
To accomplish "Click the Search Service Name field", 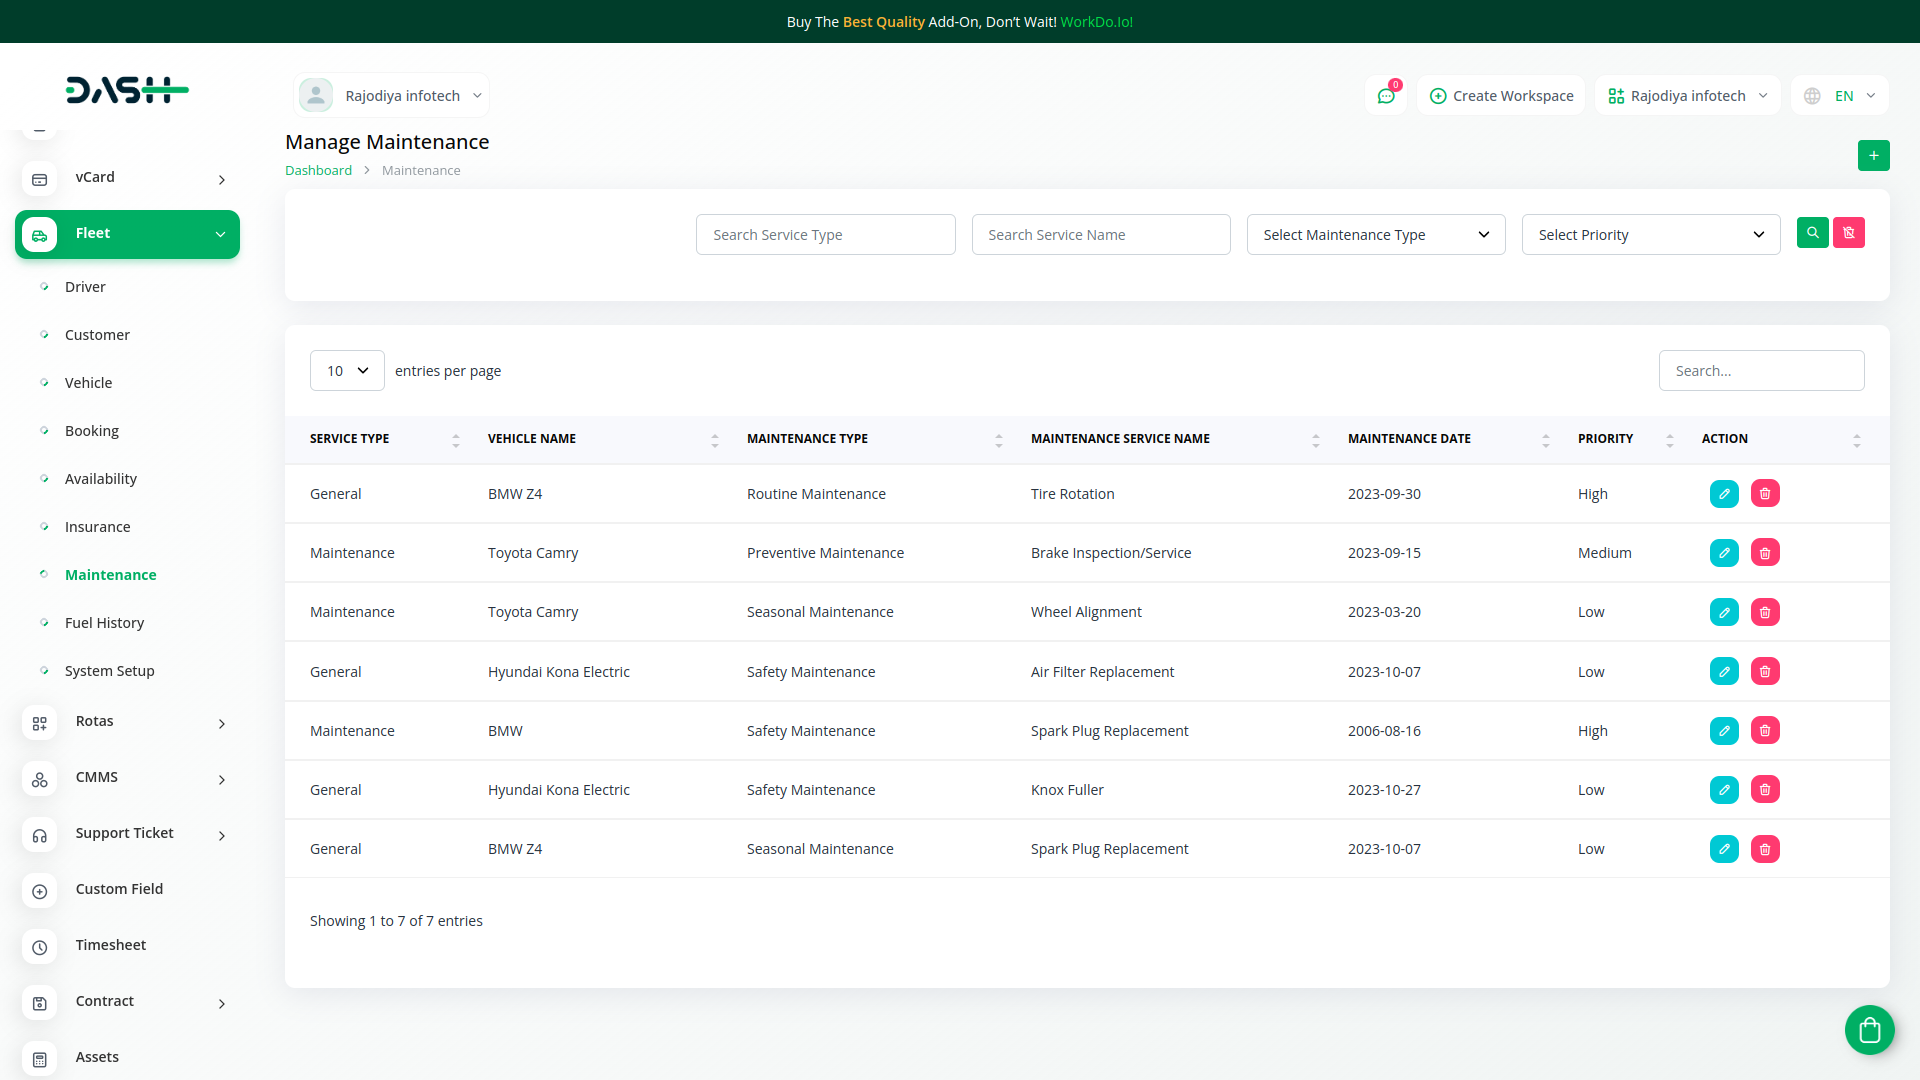I will (x=1100, y=235).
